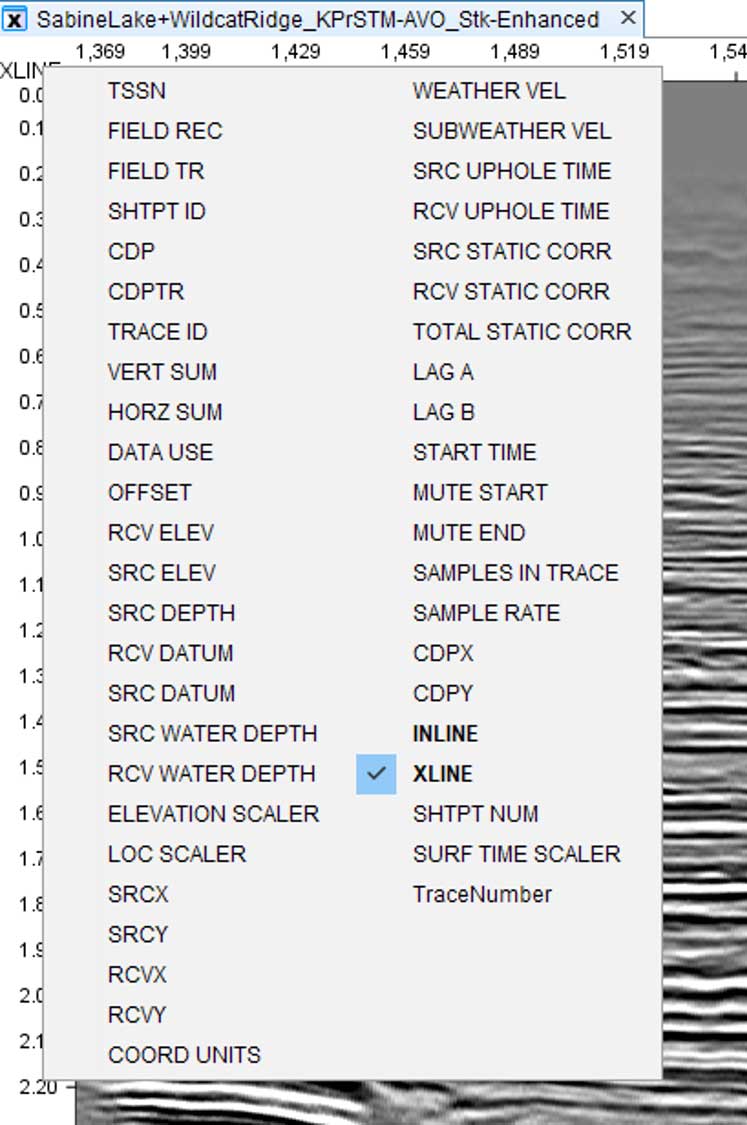Select the INLINE header option

(445, 733)
